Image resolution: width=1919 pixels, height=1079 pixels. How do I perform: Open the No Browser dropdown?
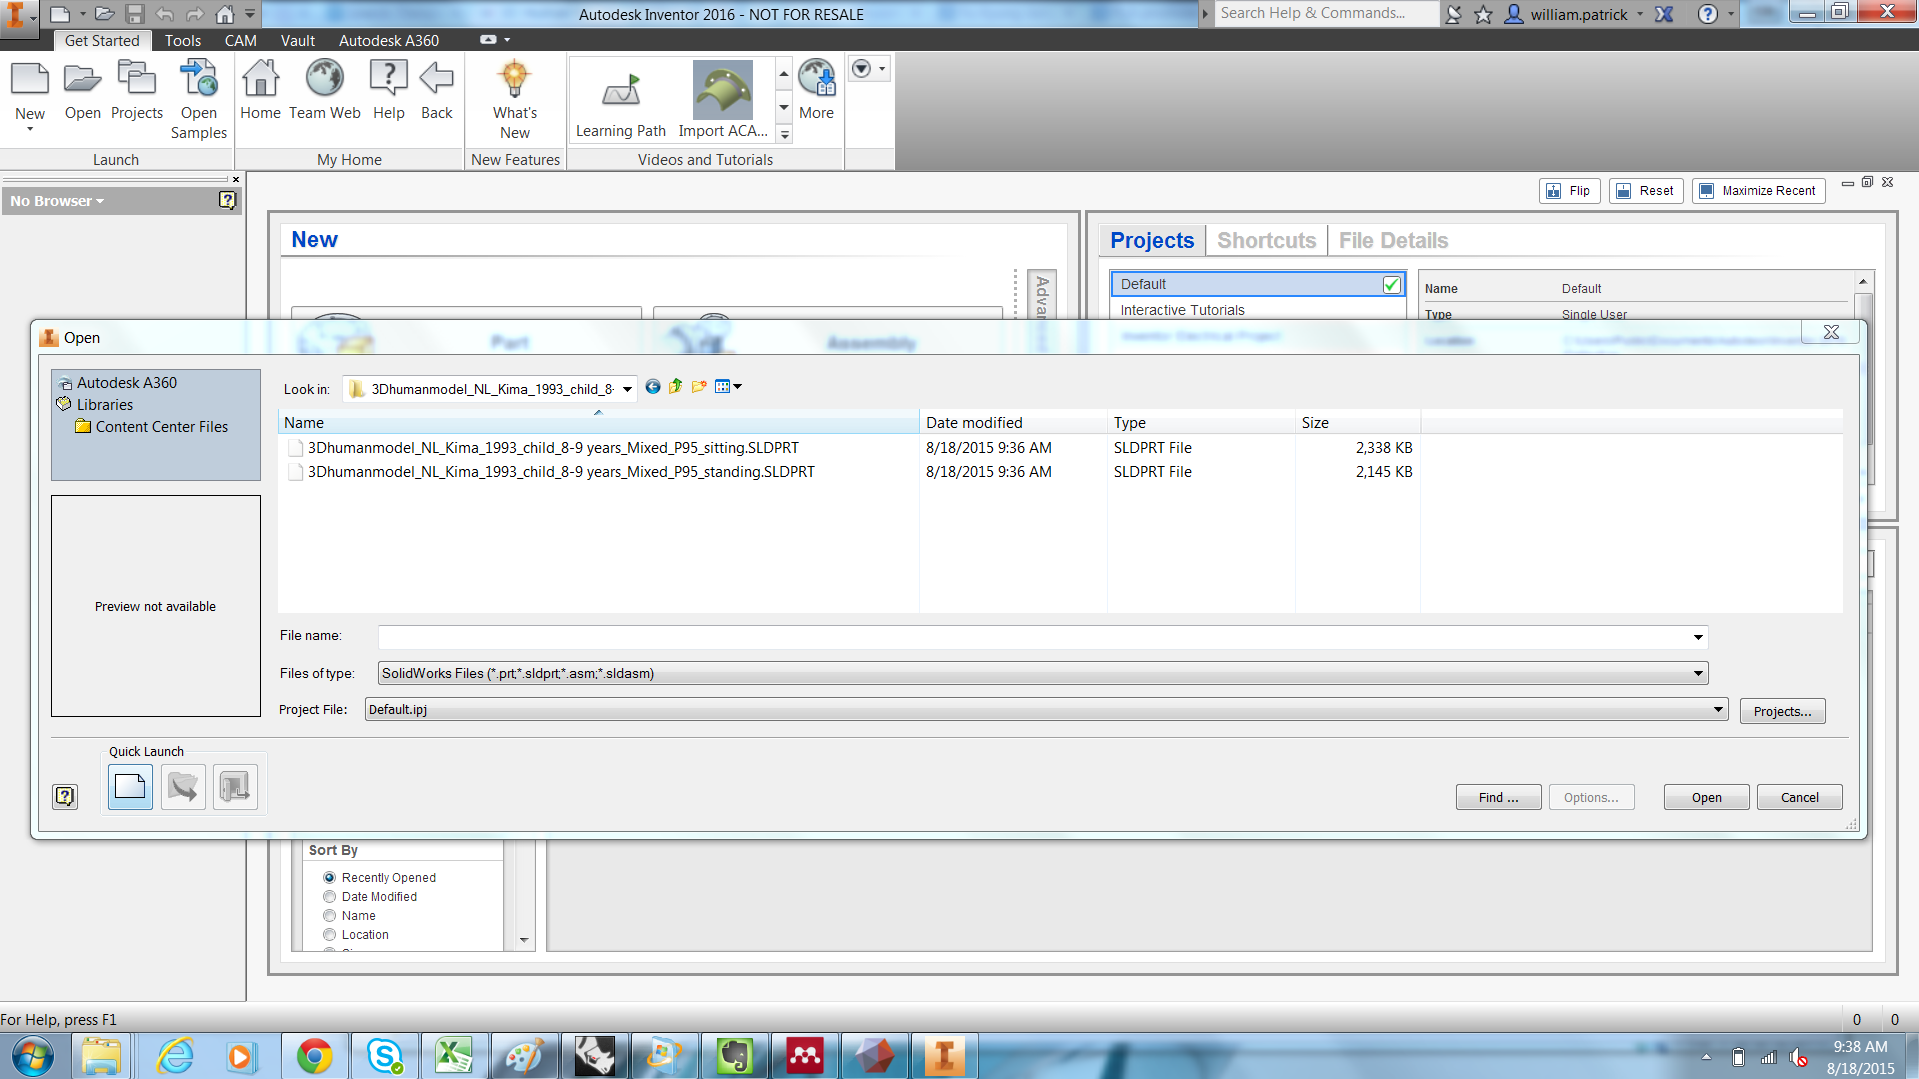(x=57, y=201)
